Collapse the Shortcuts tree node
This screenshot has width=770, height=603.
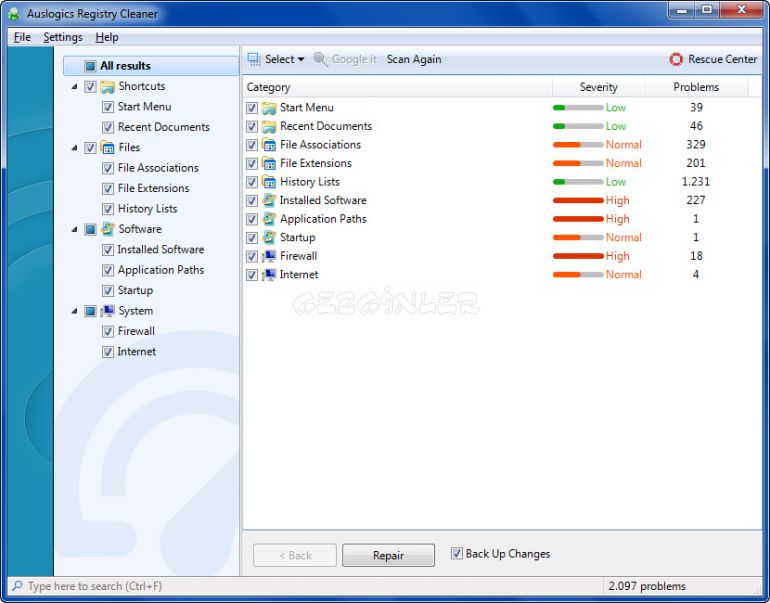pyautogui.click(x=75, y=87)
